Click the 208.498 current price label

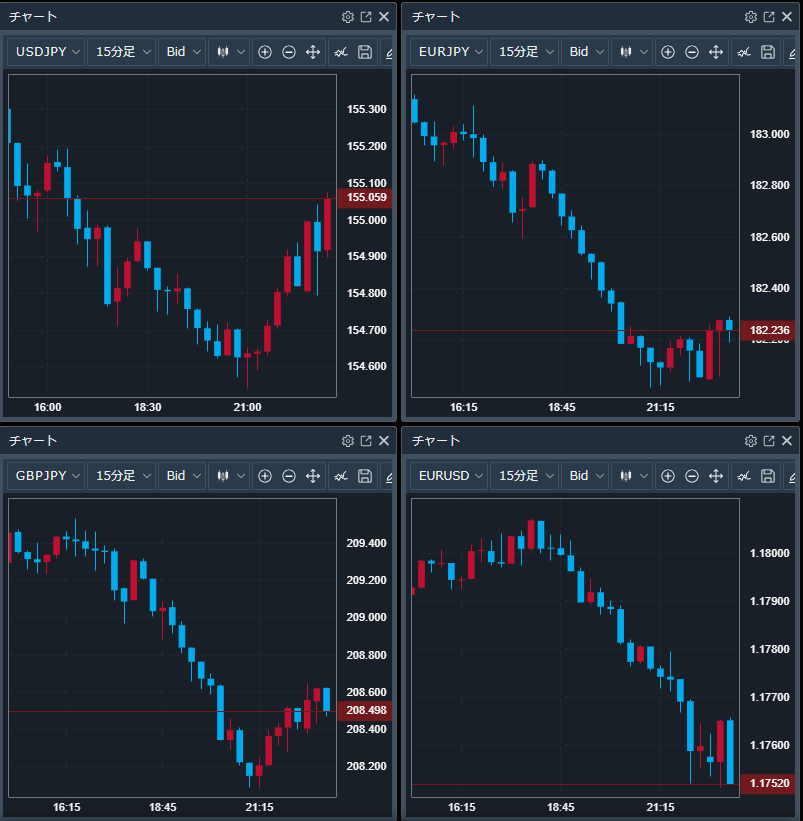point(364,711)
